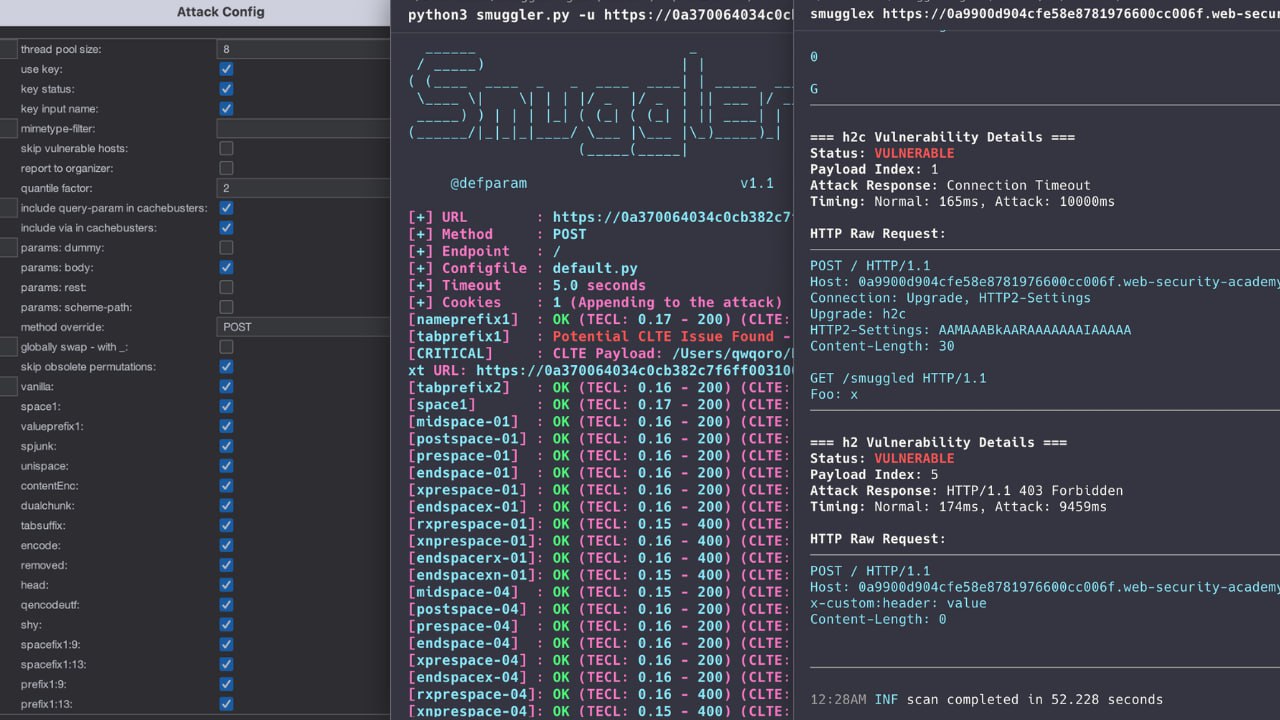Image resolution: width=1280 pixels, height=720 pixels.
Task: Toggle the 'spacefix1:13' checkbox
Action: [x=226, y=664]
